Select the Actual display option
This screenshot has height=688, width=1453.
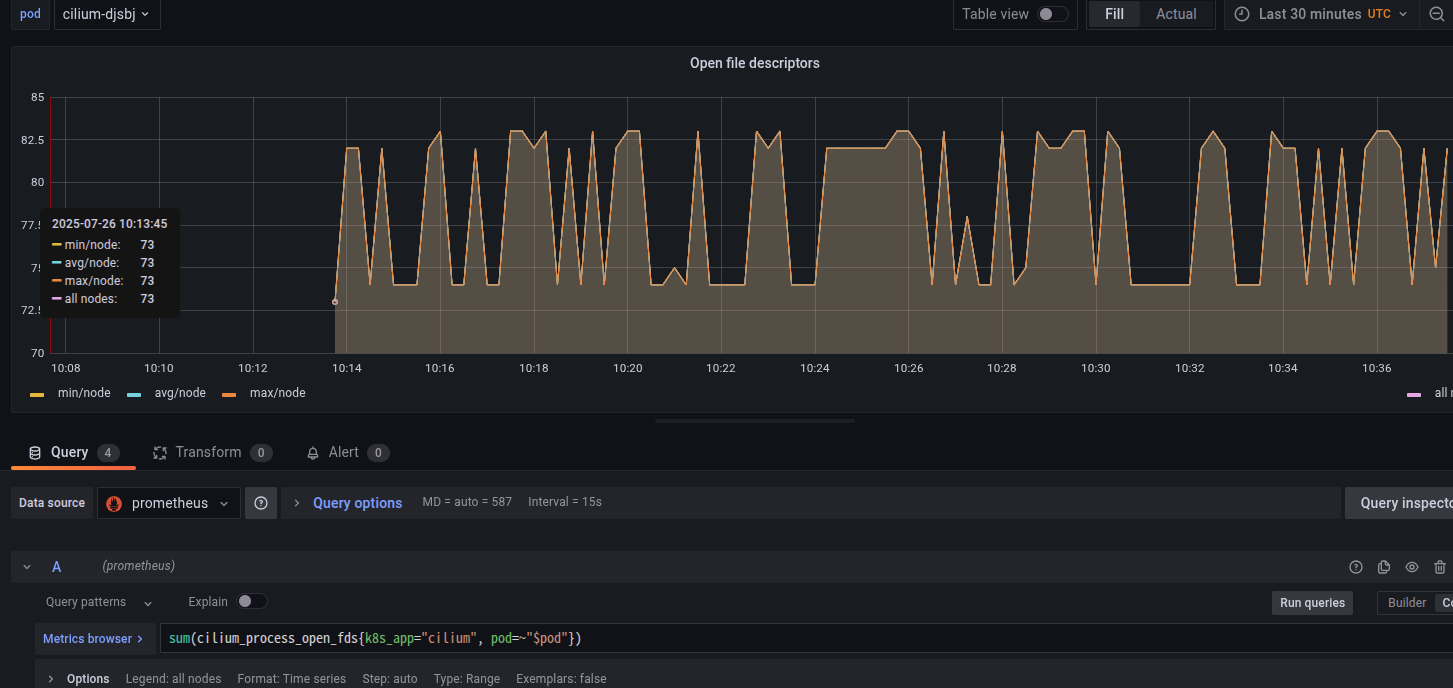pos(1176,14)
